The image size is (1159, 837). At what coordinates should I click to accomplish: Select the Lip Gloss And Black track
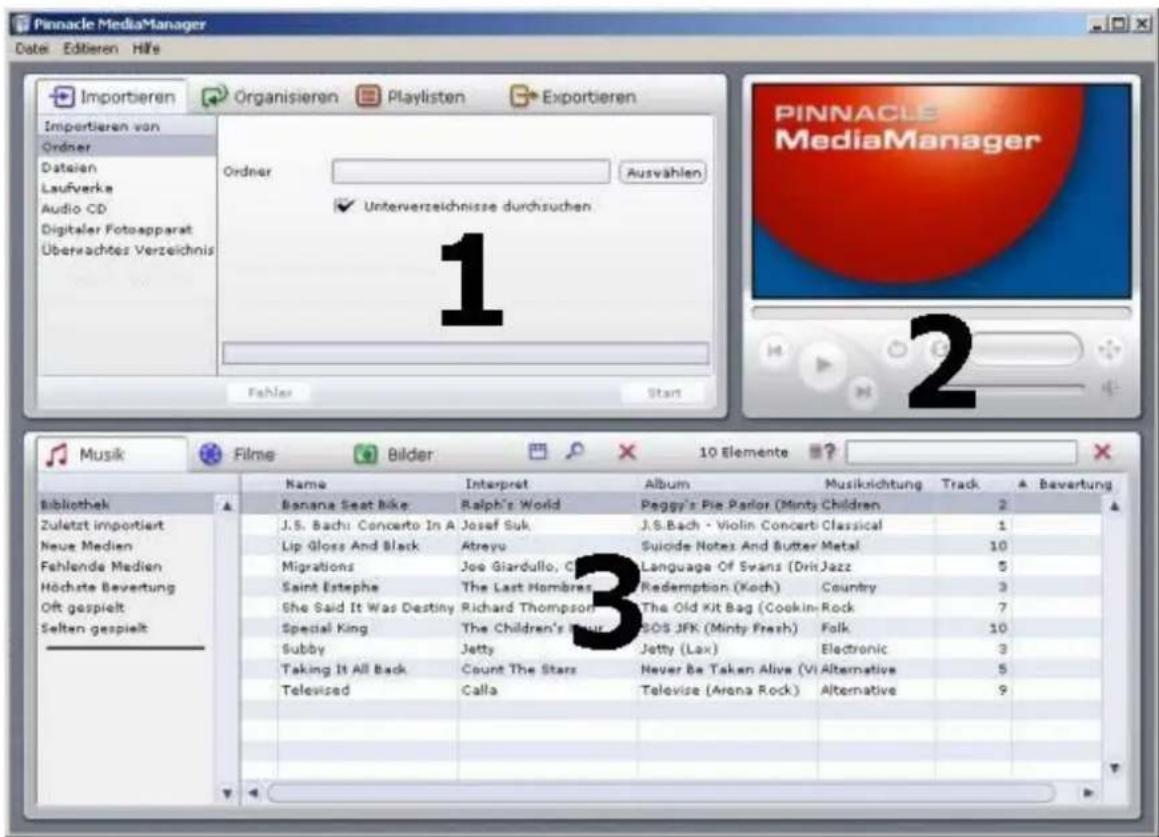pos(671,546)
